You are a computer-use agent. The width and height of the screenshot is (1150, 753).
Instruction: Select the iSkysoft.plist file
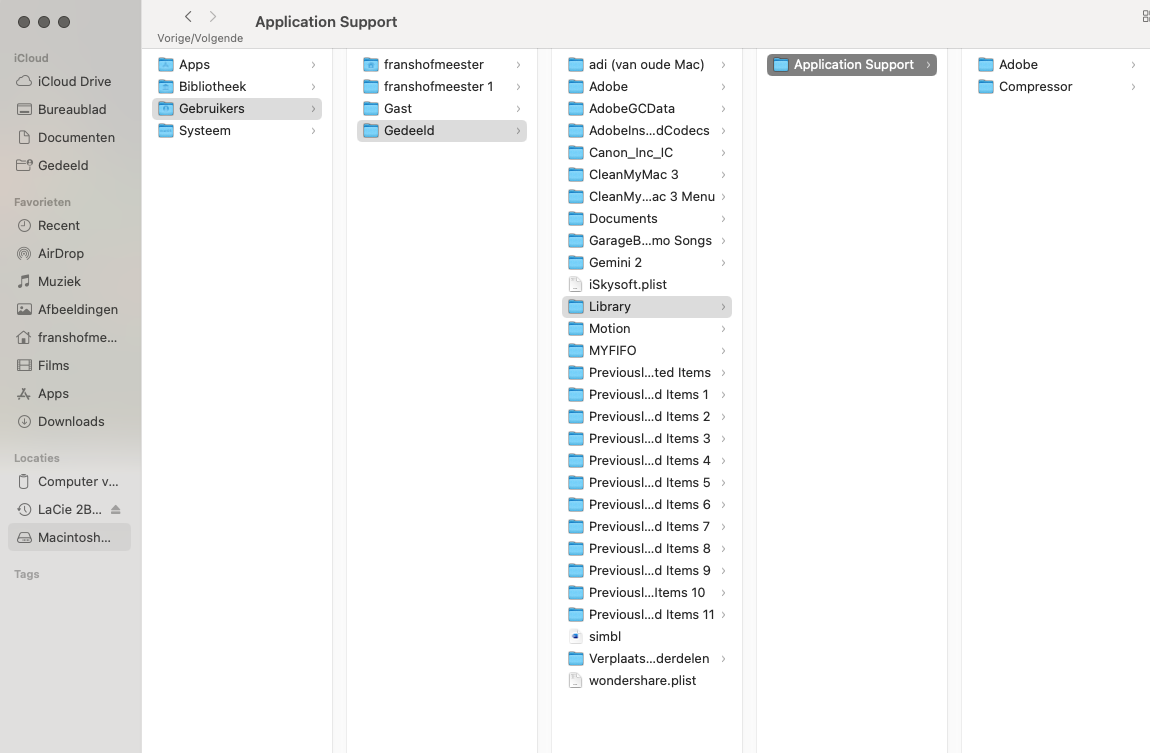pos(647,284)
